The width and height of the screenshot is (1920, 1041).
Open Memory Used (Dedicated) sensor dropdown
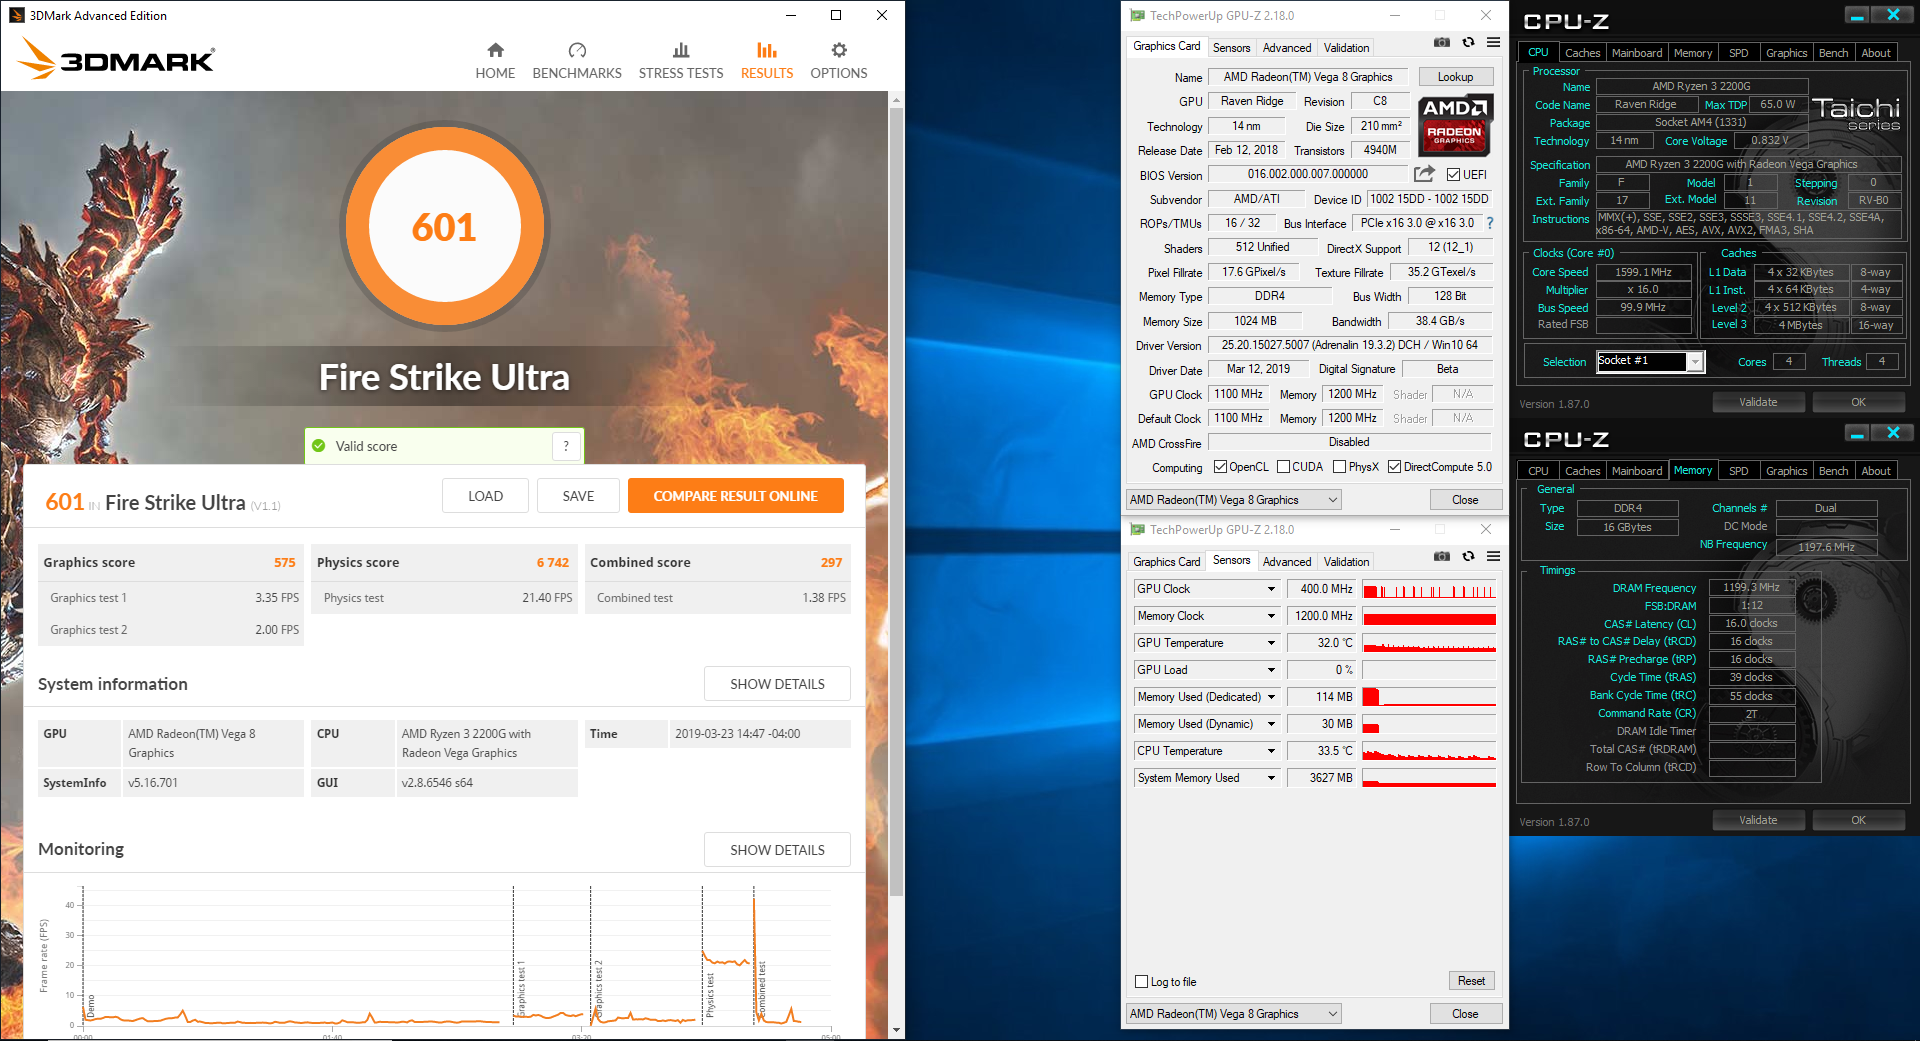[1271, 697]
